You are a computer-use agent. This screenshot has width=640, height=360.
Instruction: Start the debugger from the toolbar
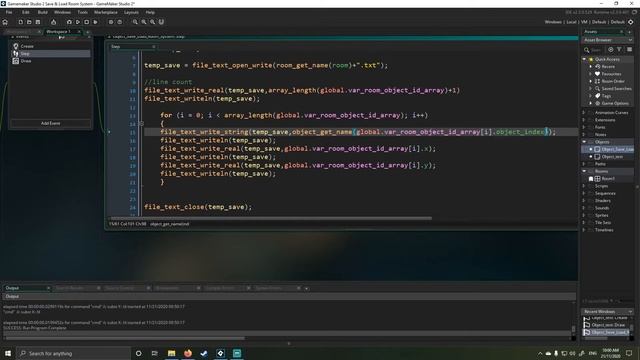coord(69,22)
